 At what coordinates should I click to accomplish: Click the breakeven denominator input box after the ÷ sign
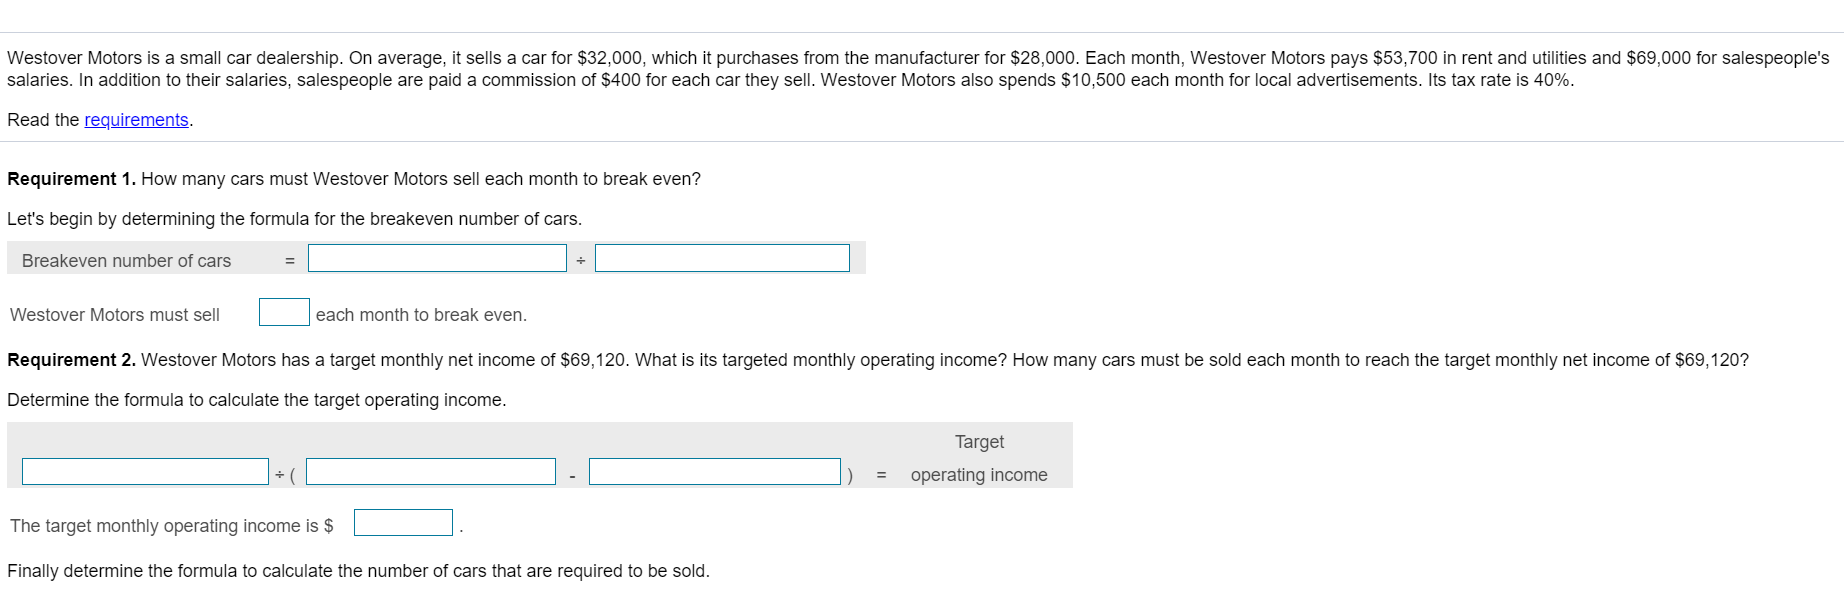721,258
